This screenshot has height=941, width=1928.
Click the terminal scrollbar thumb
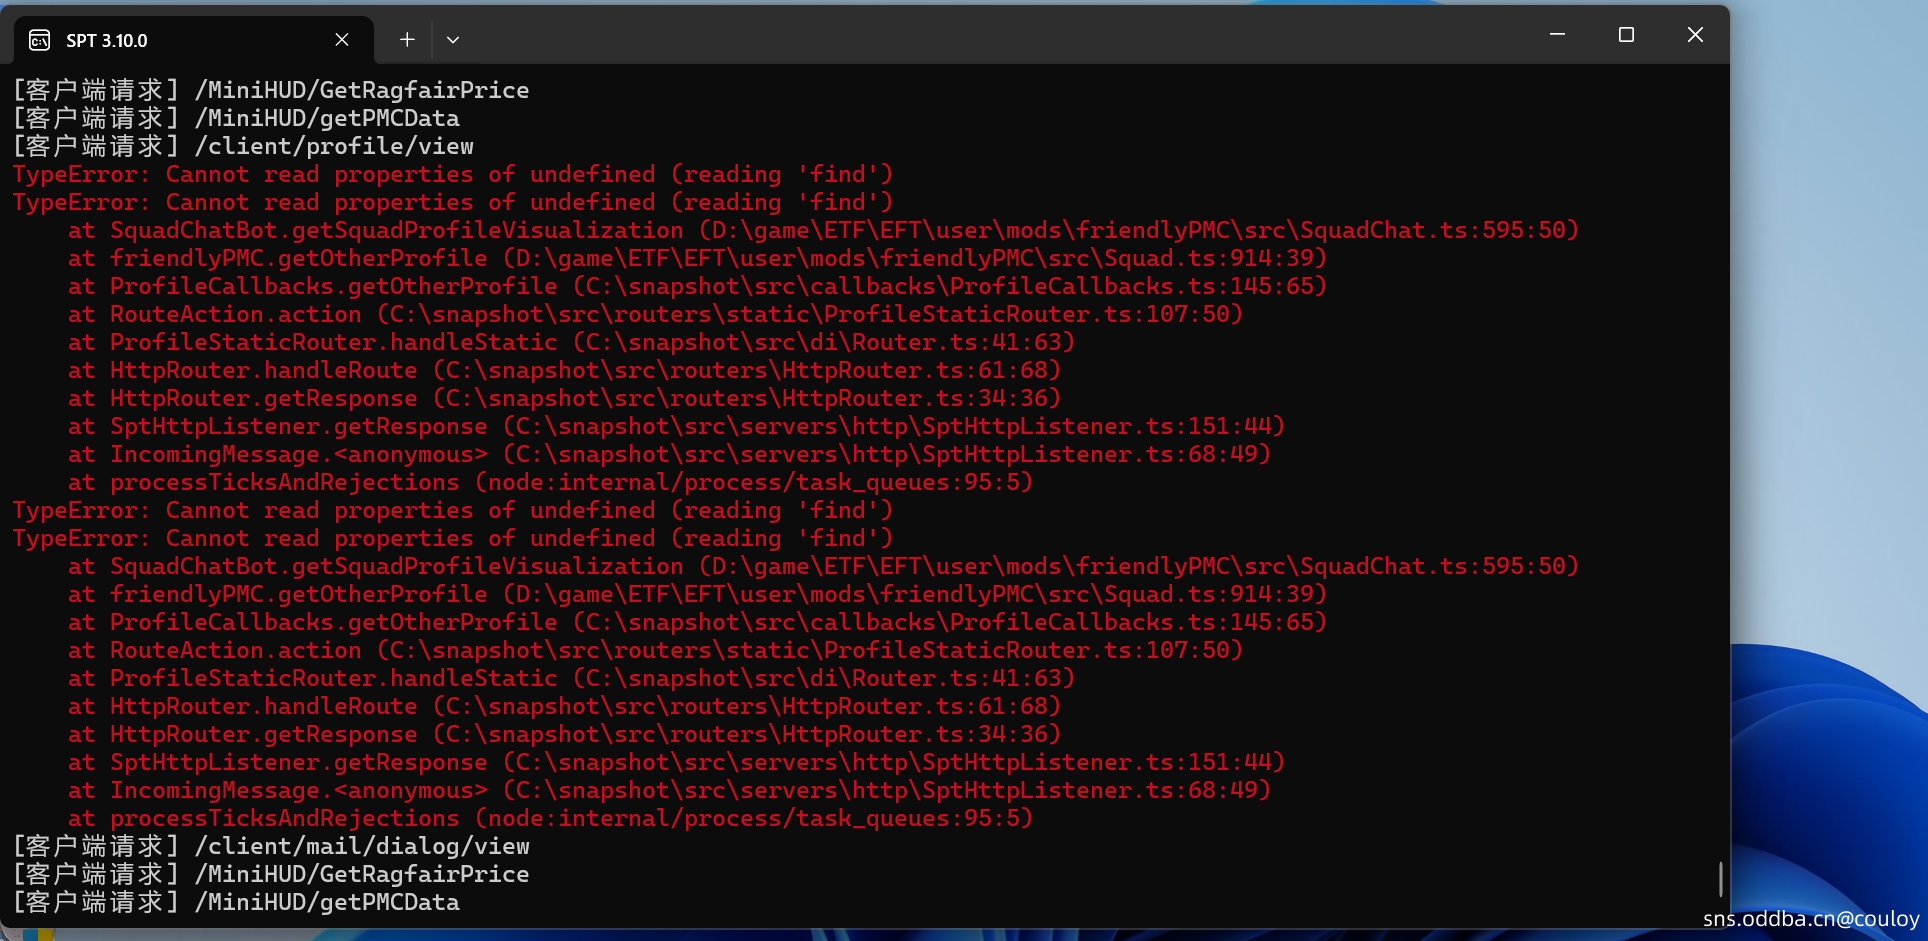pyautogui.click(x=1720, y=879)
